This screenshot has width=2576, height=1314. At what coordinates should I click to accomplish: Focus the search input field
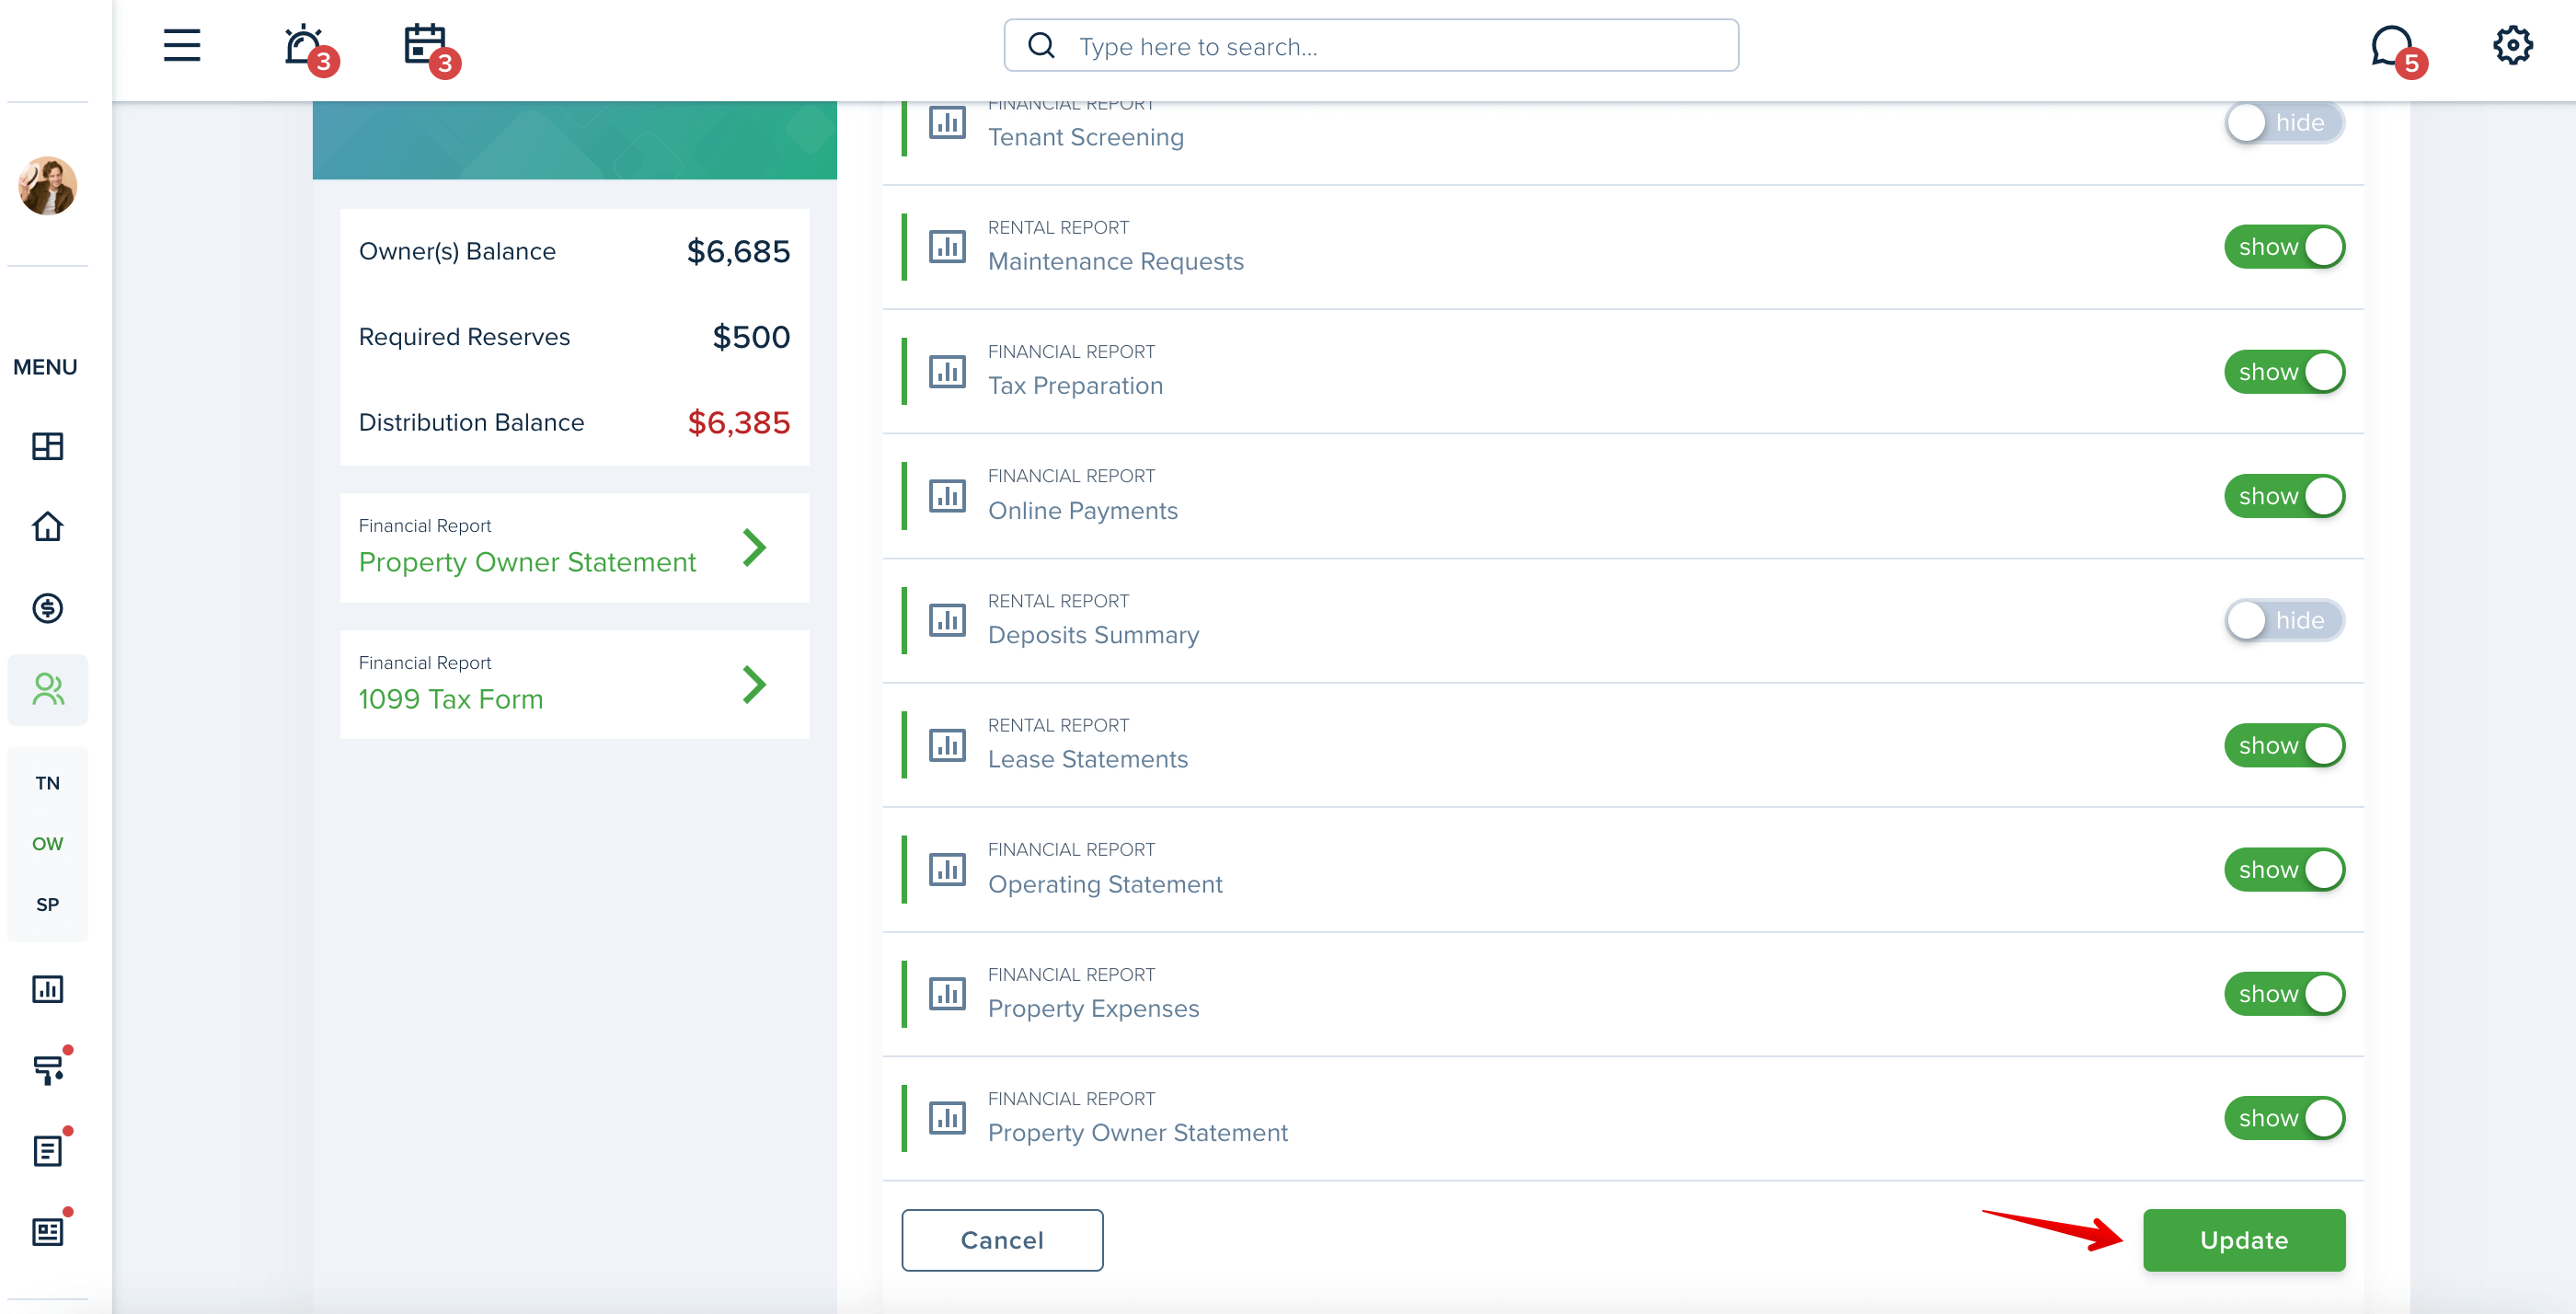tap(1371, 46)
